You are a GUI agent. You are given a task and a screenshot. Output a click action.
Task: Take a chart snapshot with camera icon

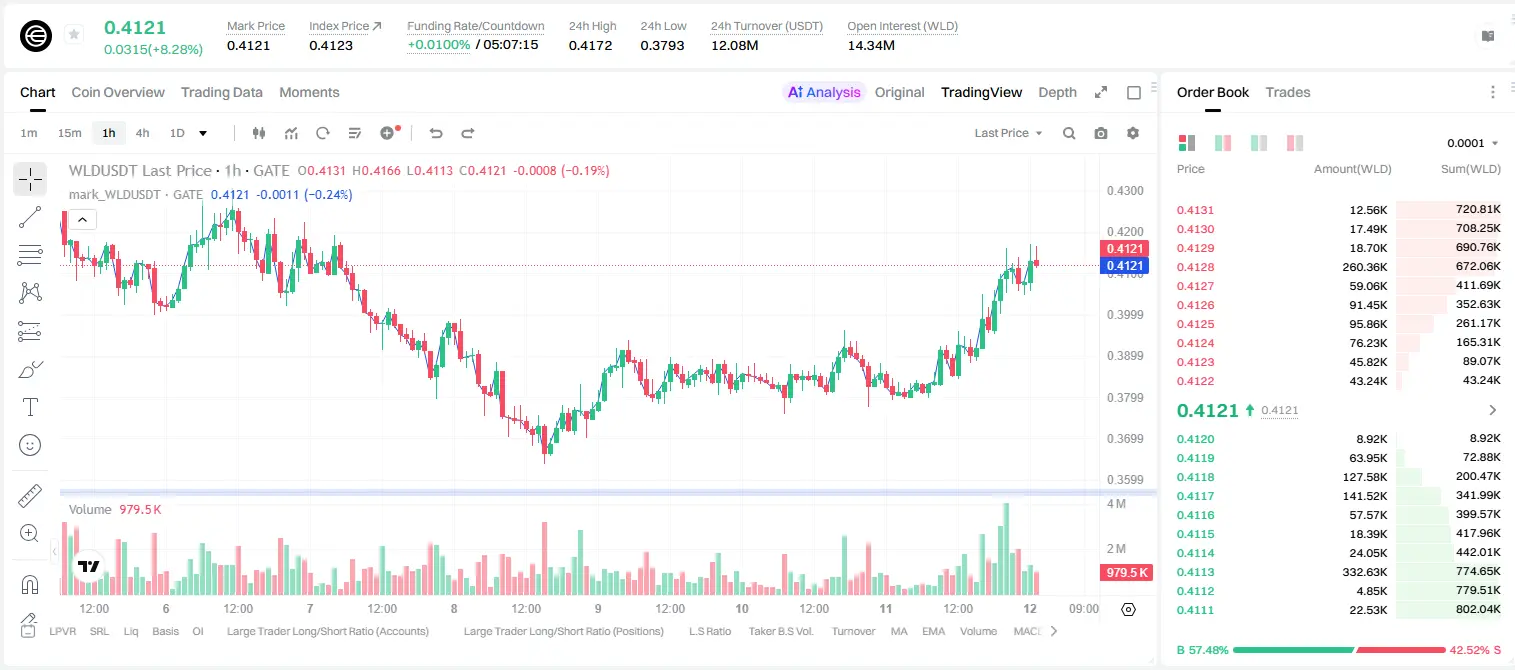pos(1101,133)
